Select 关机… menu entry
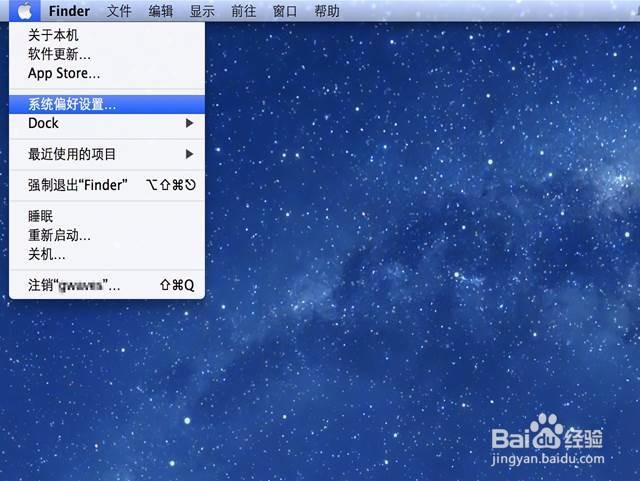Screen dimensions: 640x481 pos(107,254)
